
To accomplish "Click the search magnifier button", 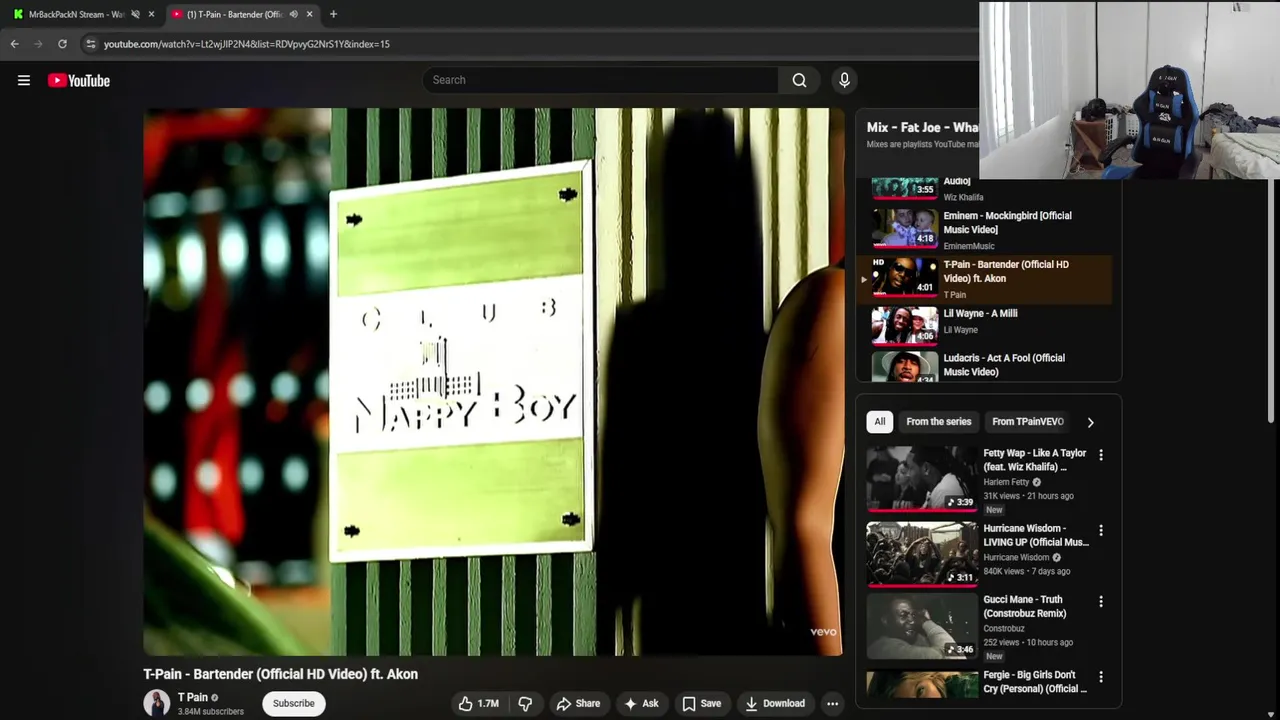I will pos(799,80).
